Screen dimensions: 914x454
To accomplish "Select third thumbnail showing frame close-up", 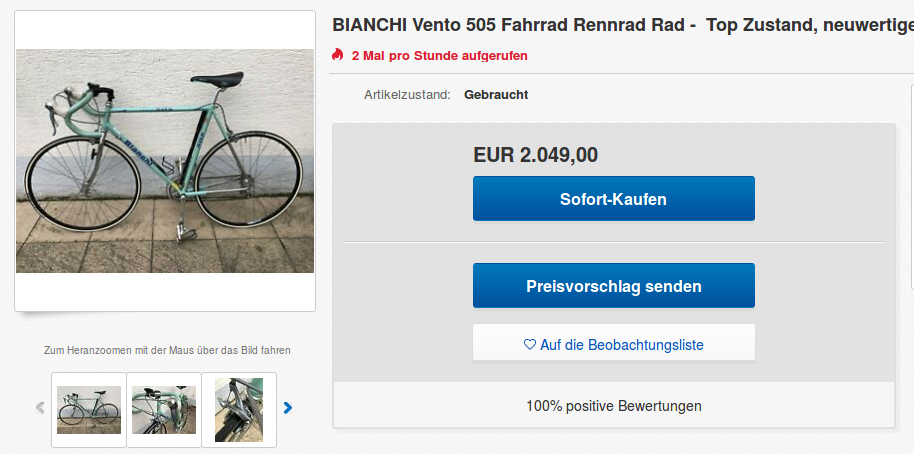I will pyautogui.click(x=238, y=409).
